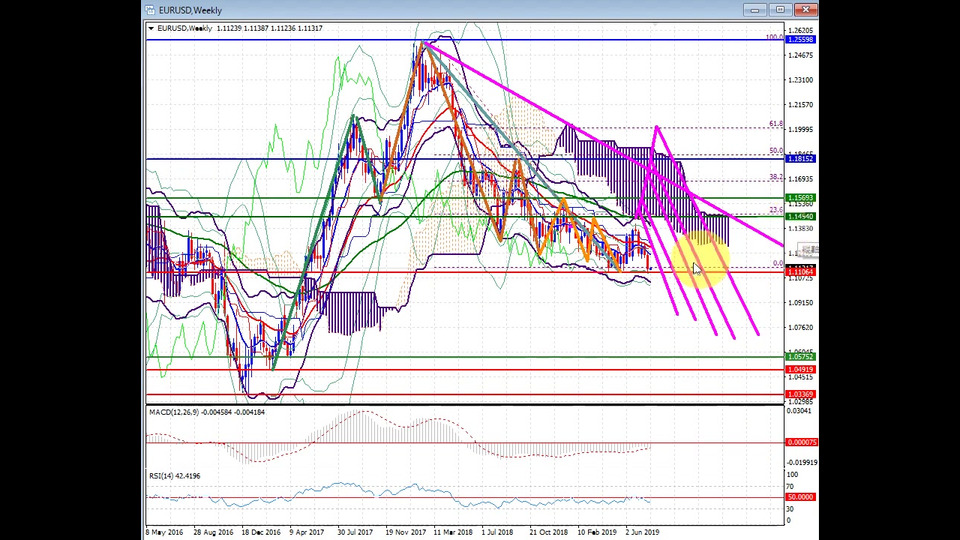Click the Fibonacci 50.0 level label
960x540 pixels.
coord(776,151)
